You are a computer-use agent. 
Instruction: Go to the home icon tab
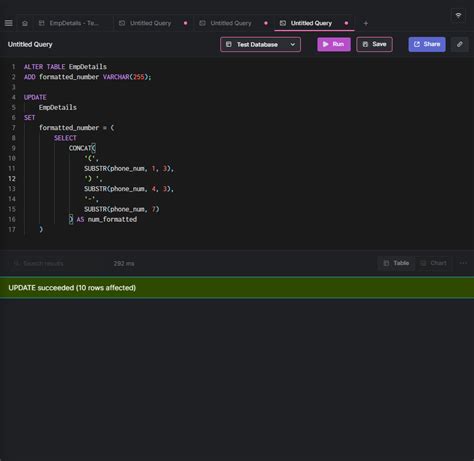[25, 23]
